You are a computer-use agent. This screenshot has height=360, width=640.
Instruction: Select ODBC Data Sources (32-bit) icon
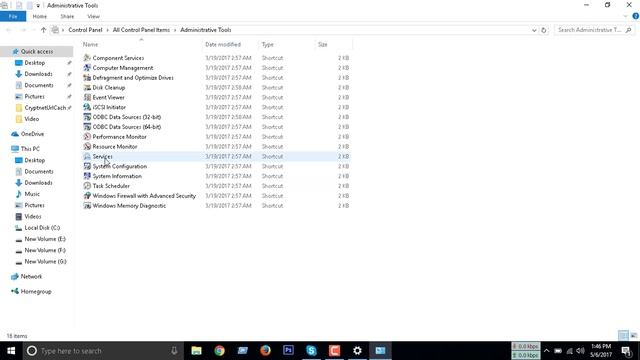tap(87, 117)
